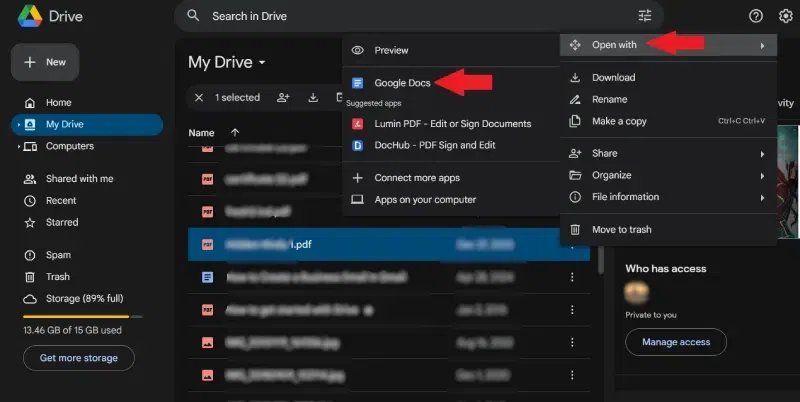The width and height of the screenshot is (800, 402).
Task: Clear selection with X icon
Action: tap(199, 97)
